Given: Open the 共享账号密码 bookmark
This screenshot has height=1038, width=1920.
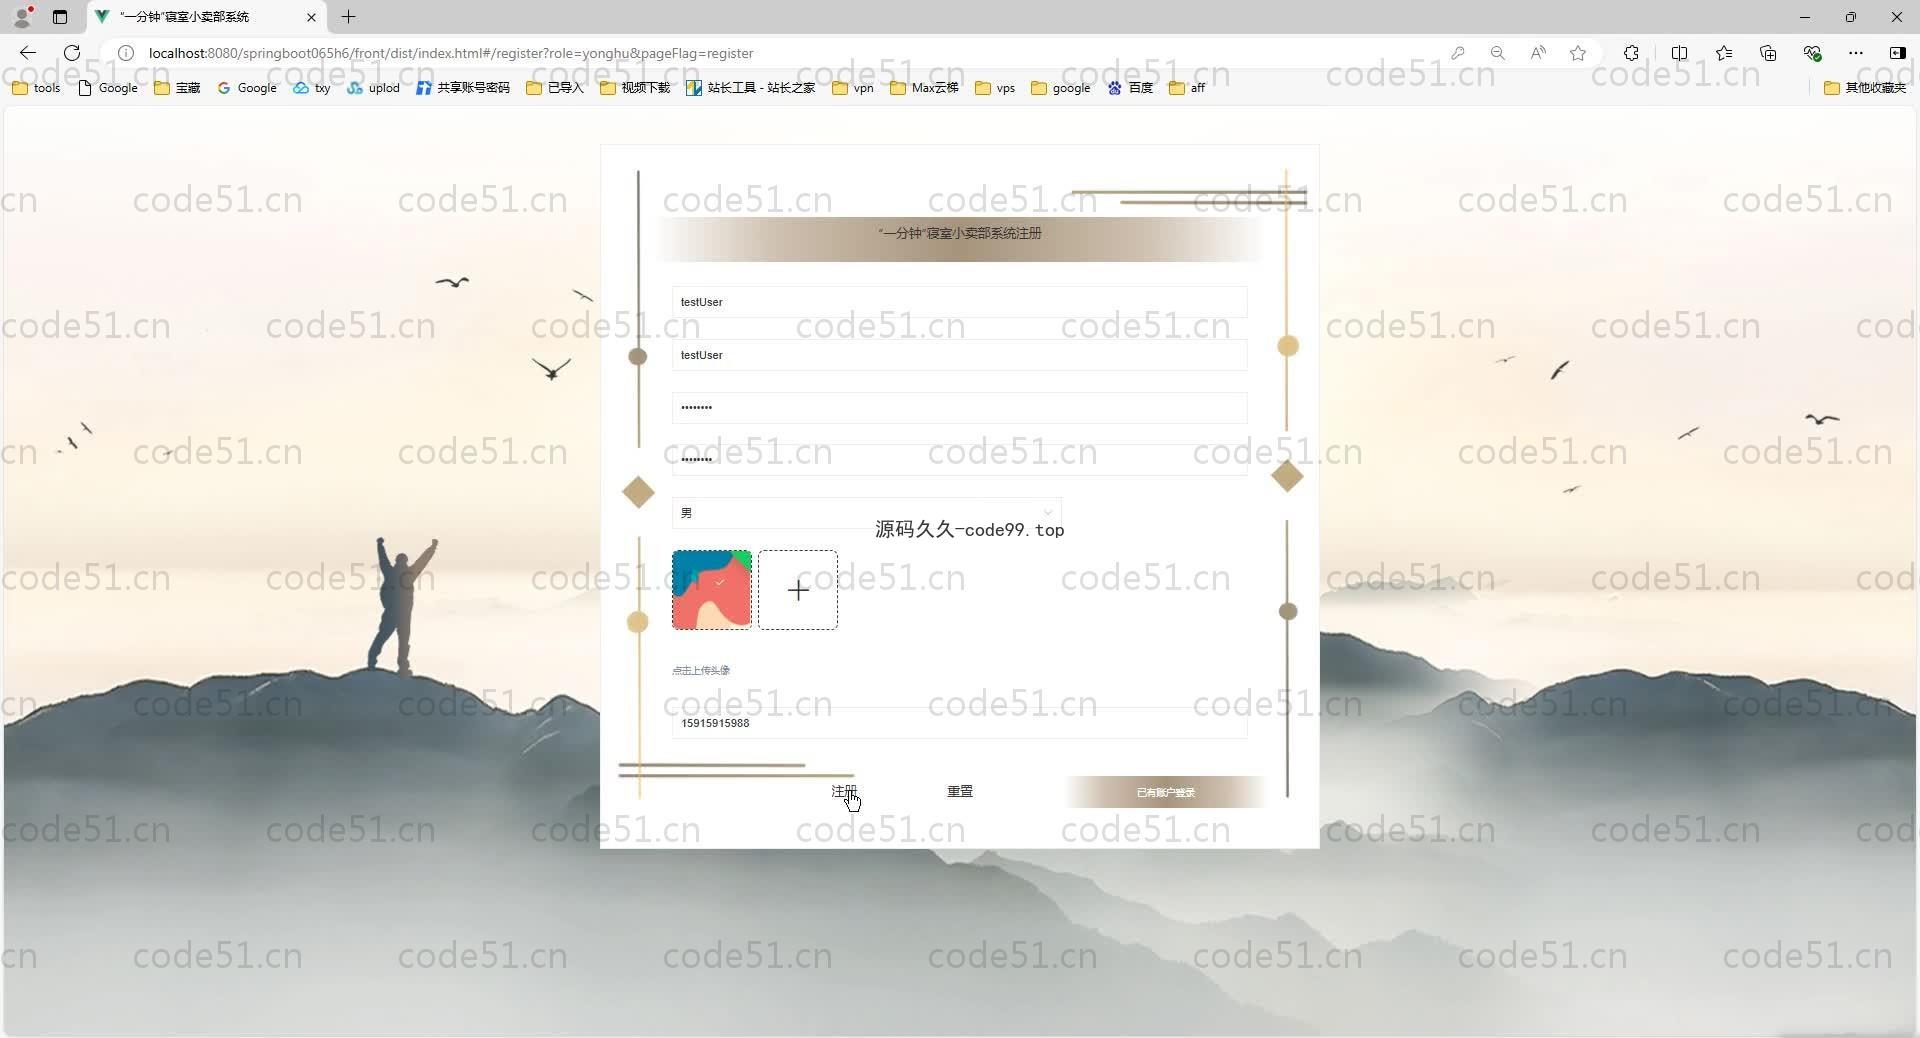Looking at the screenshot, I should pos(463,88).
